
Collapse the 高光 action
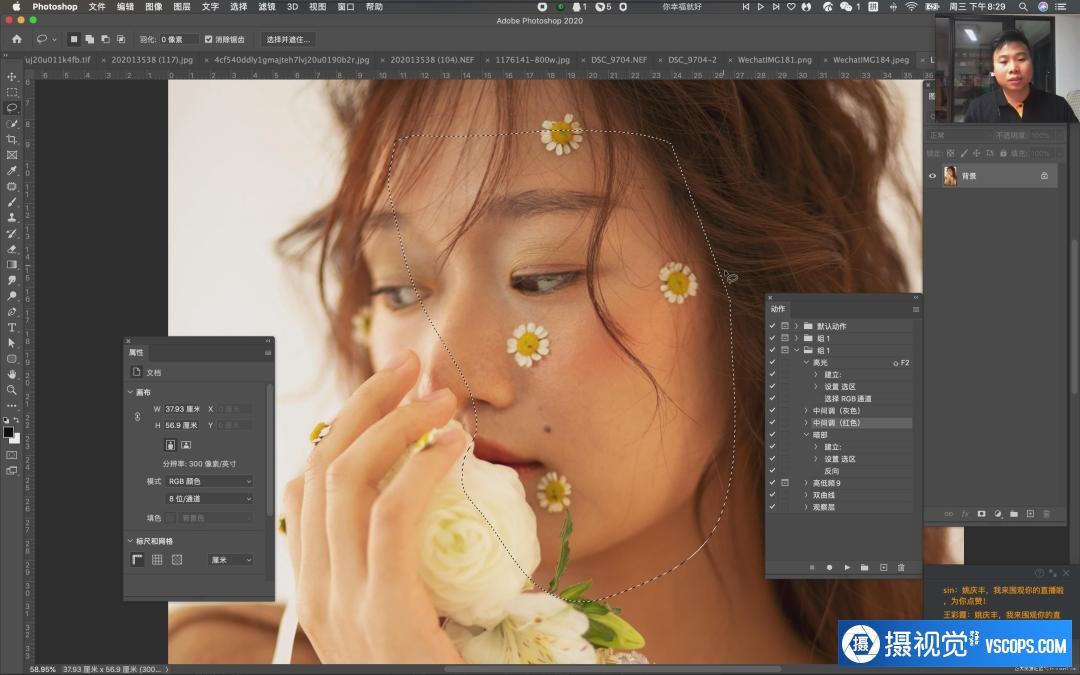(x=807, y=362)
